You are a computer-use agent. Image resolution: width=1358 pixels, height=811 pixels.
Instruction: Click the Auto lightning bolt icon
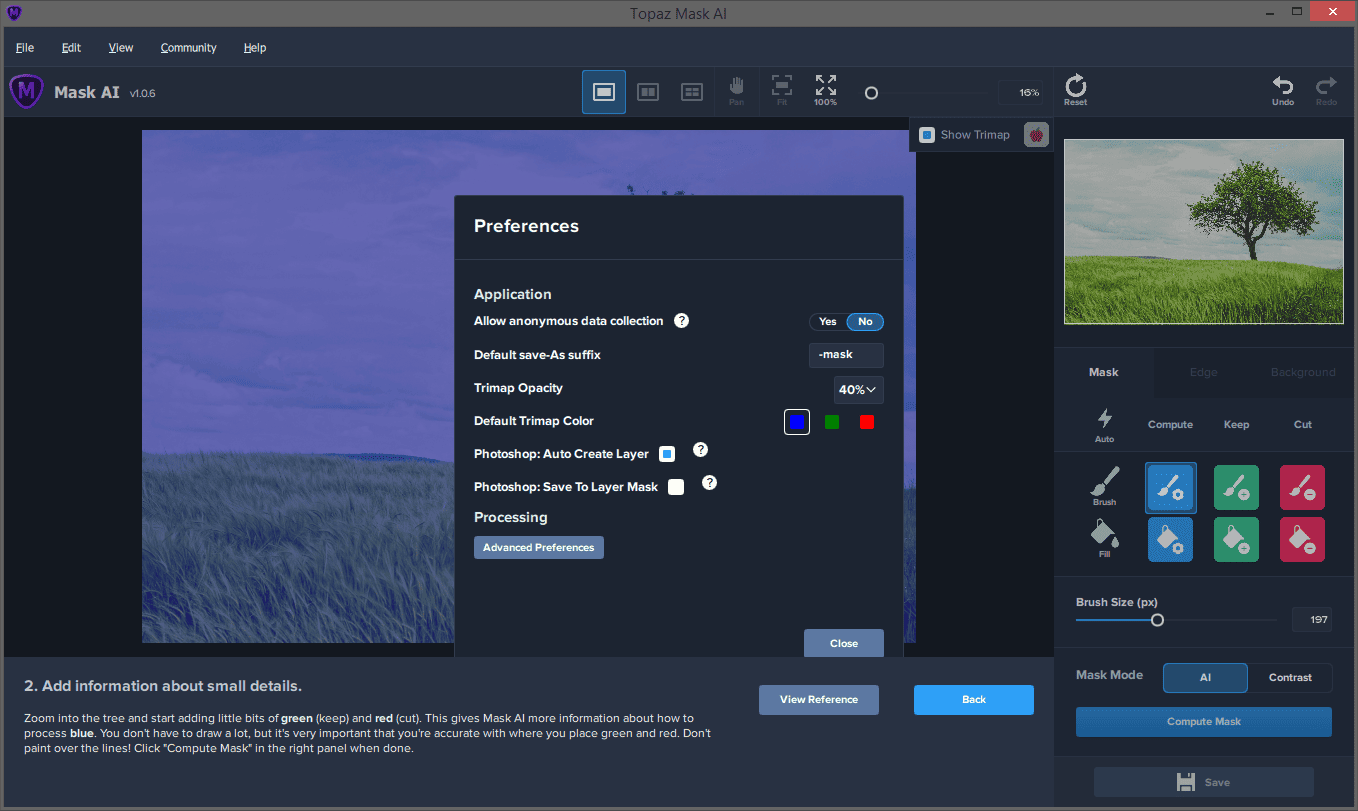click(1104, 424)
